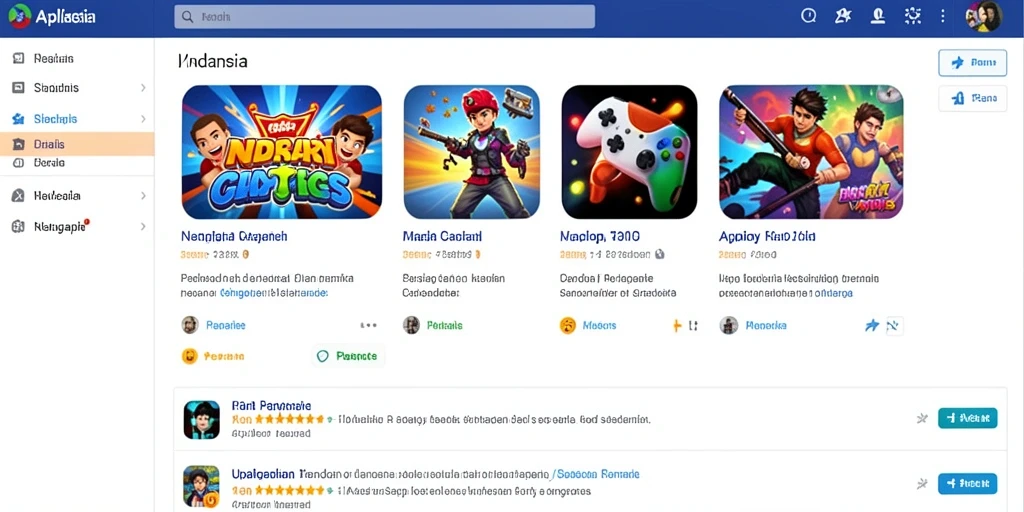Image resolution: width=1024 pixels, height=512 pixels.
Task: Open the game controller thumbnail
Action: pos(629,152)
